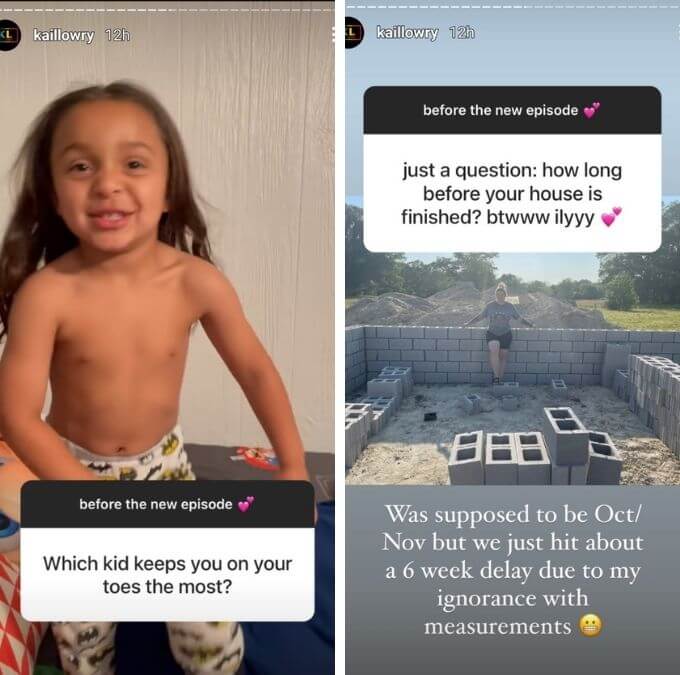Click the hearts emoji in right sticker header
Image resolution: width=680 pixels, height=675 pixels.
click(592, 110)
